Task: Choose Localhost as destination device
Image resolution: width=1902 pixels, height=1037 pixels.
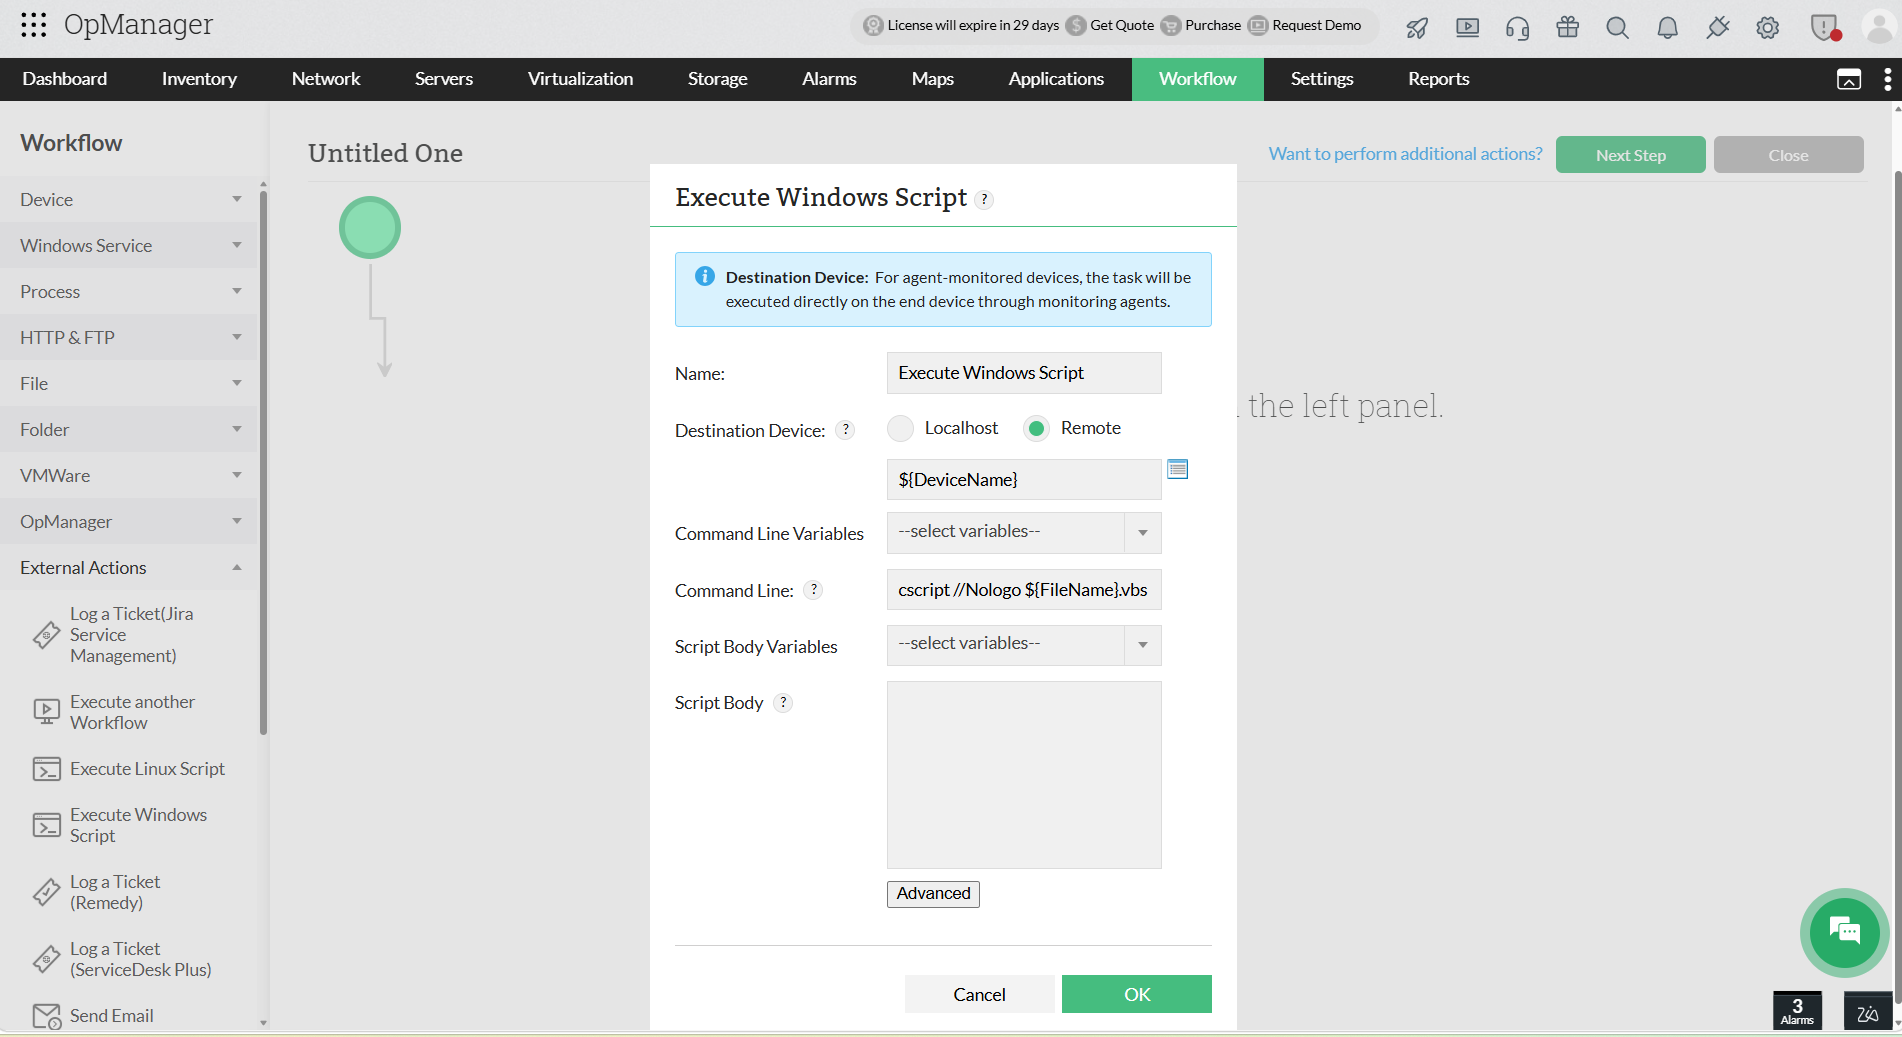Action: point(901,428)
